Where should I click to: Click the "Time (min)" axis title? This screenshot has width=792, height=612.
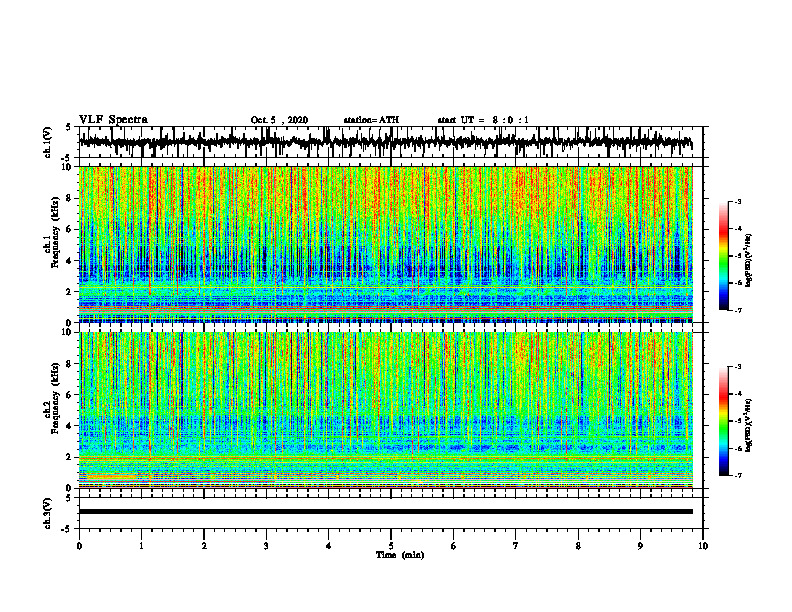(x=400, y=555)
